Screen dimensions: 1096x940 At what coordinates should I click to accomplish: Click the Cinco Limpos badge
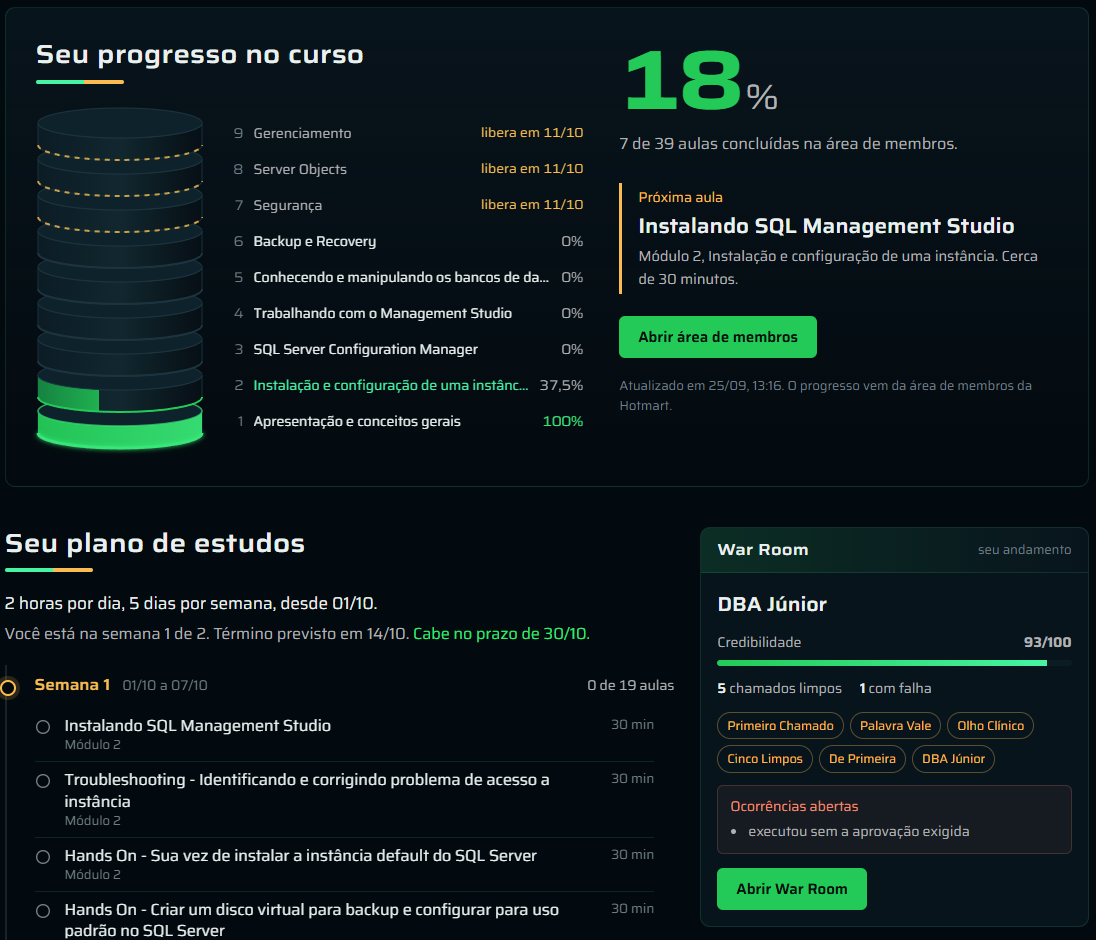tap(765, 758)
